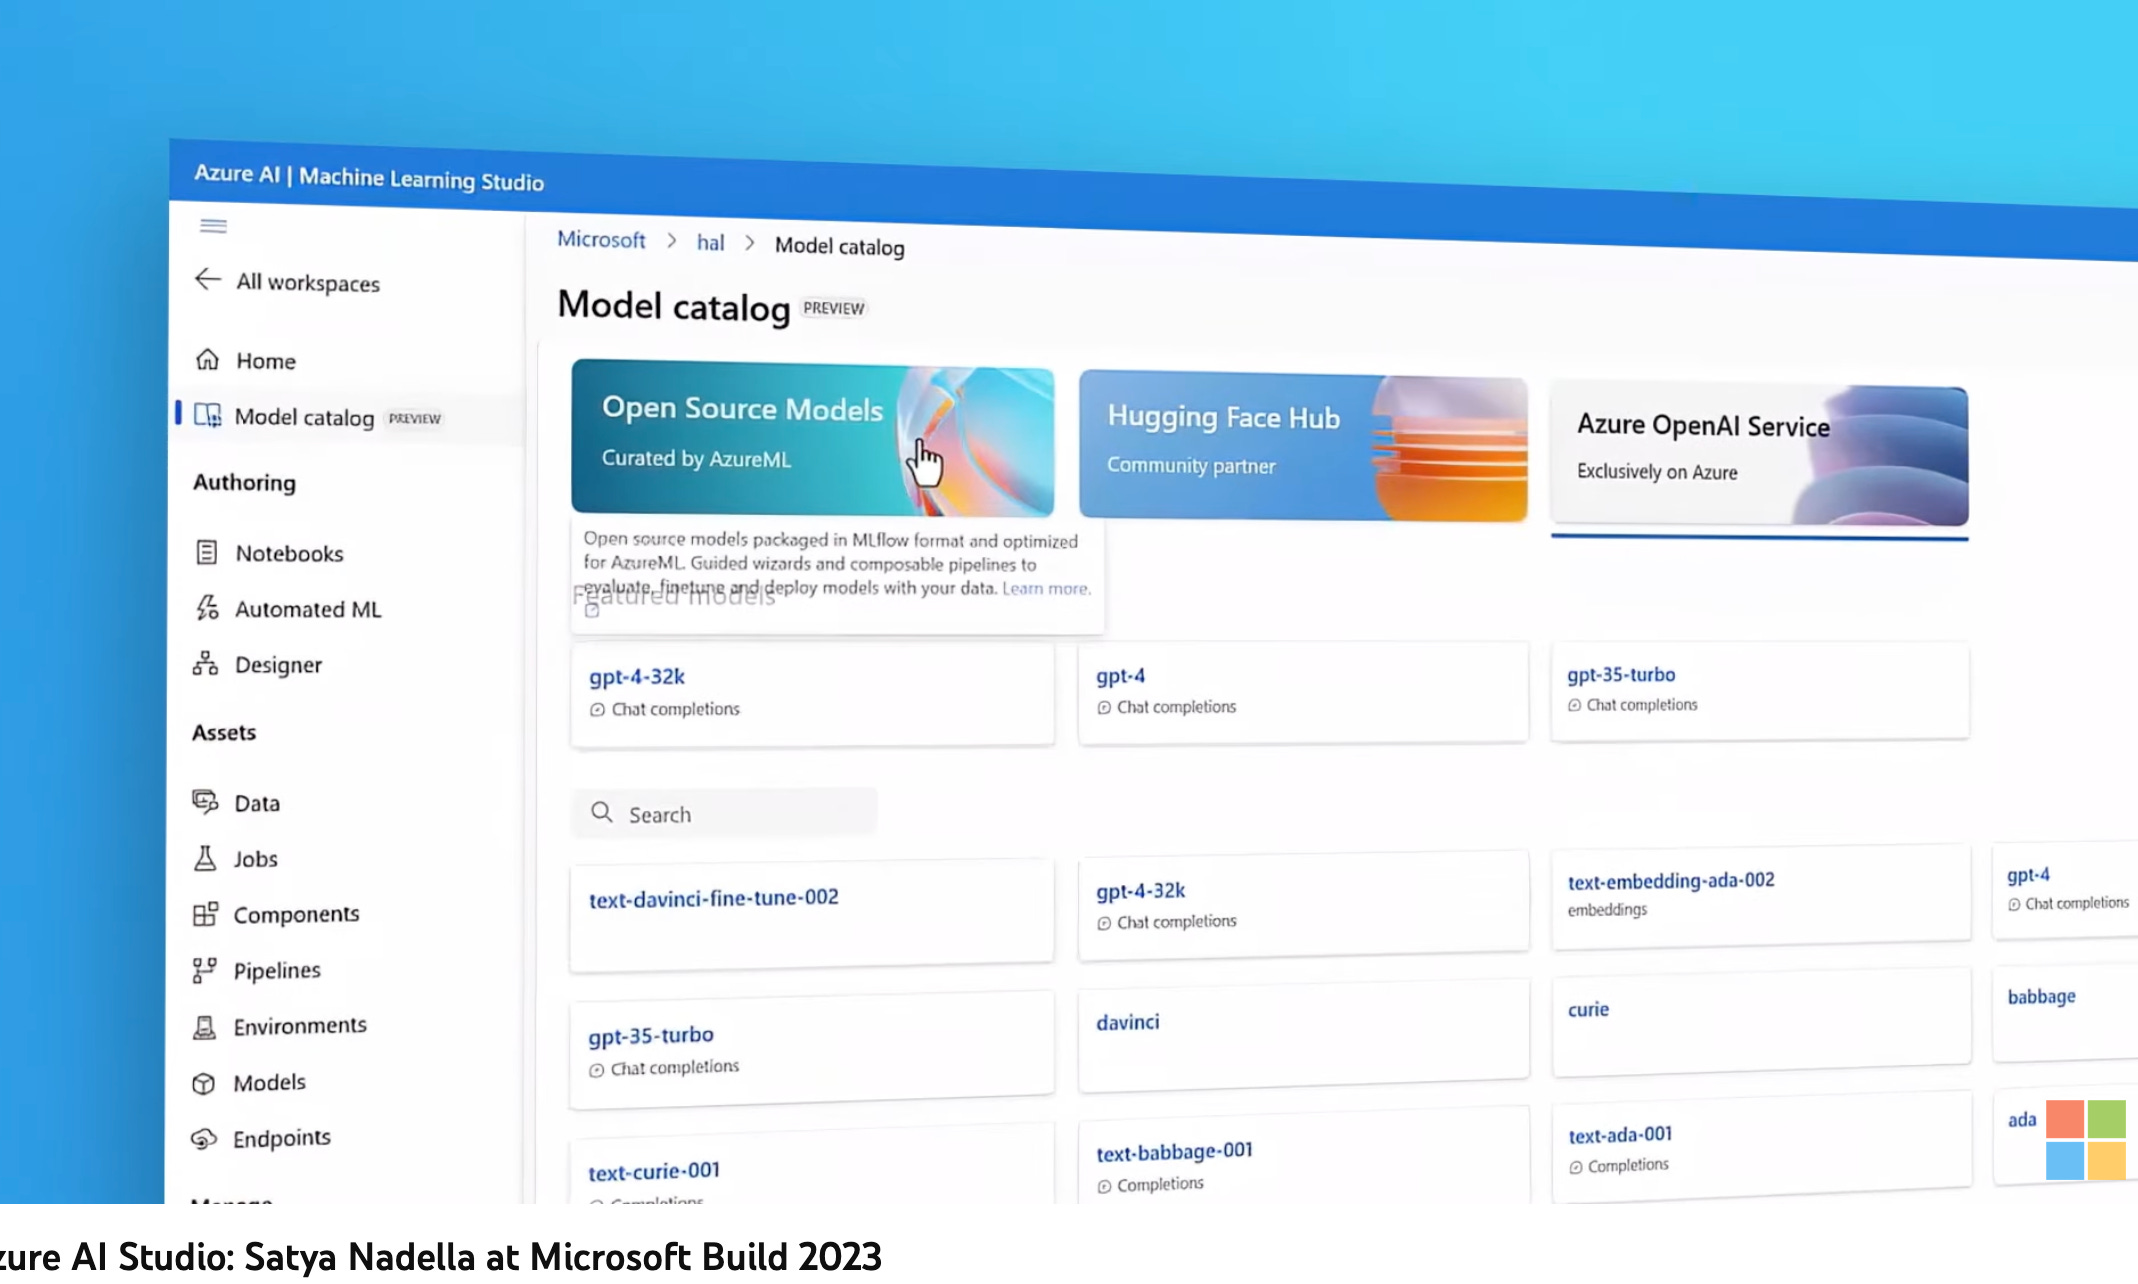Image resolution: width=2138 pixels, height=1284 pixels.
Task: Go to Models in the sidebar
Action: tap(269, 1082)
